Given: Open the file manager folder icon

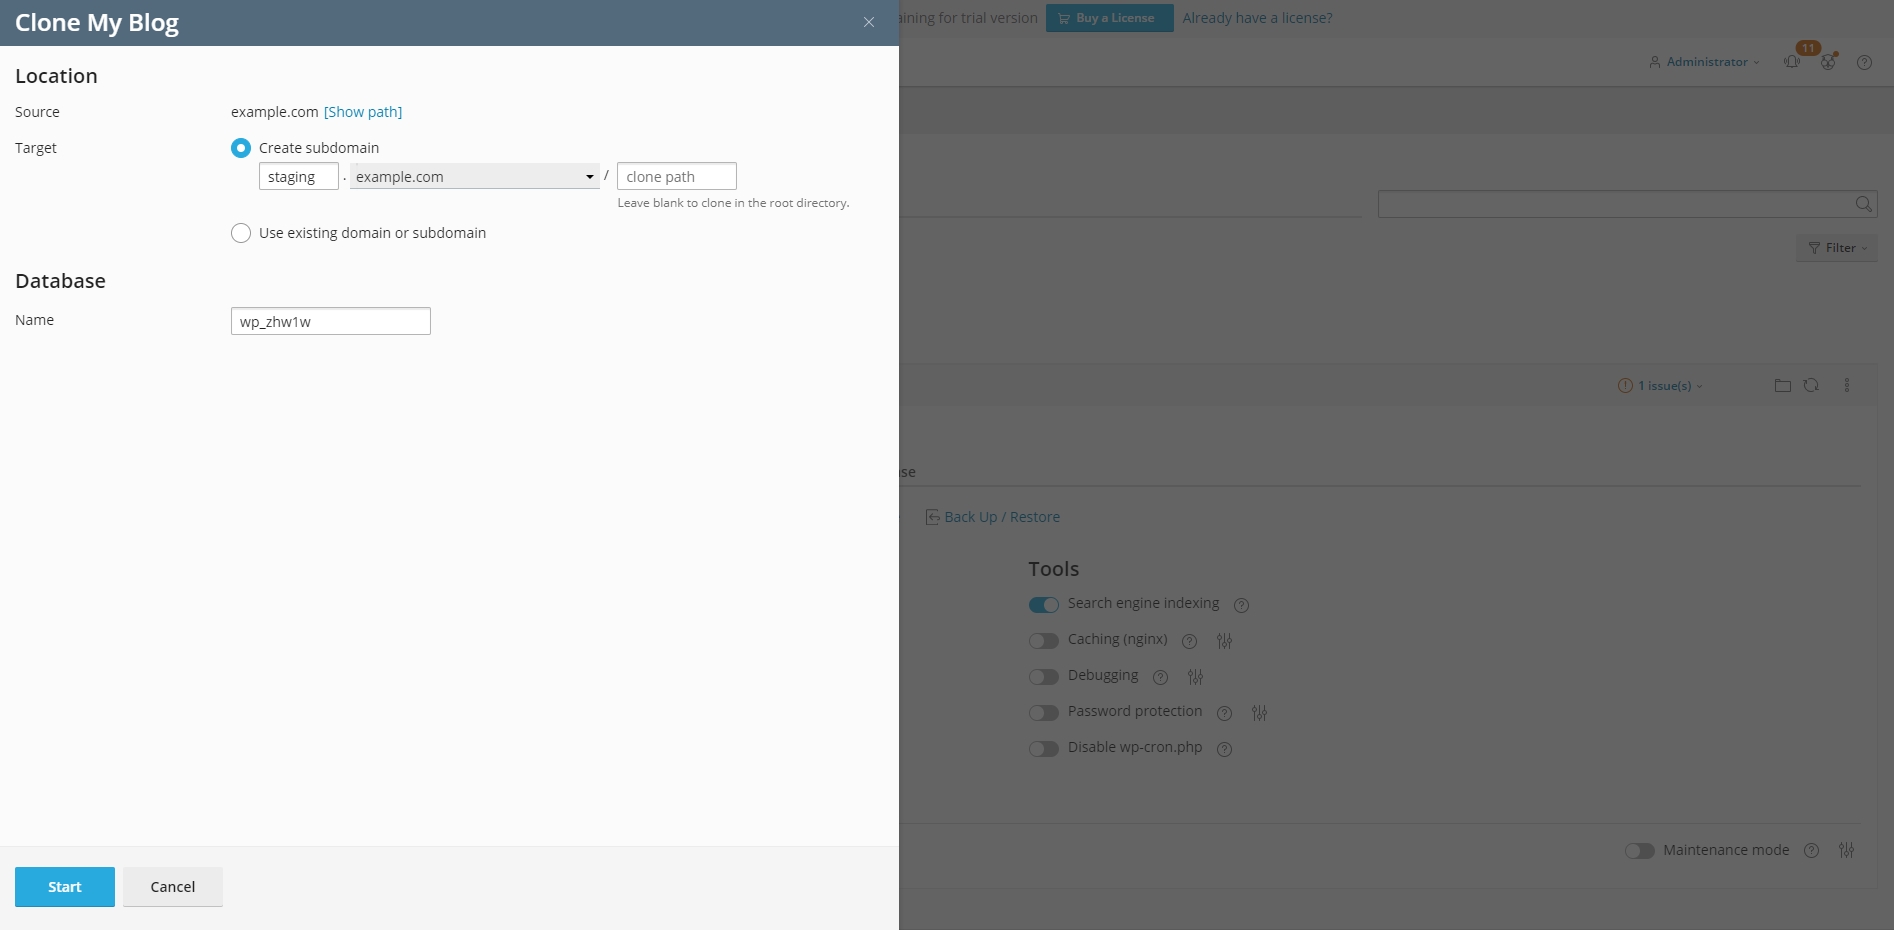Looking at the screenshot, I should coord(1782,386).
